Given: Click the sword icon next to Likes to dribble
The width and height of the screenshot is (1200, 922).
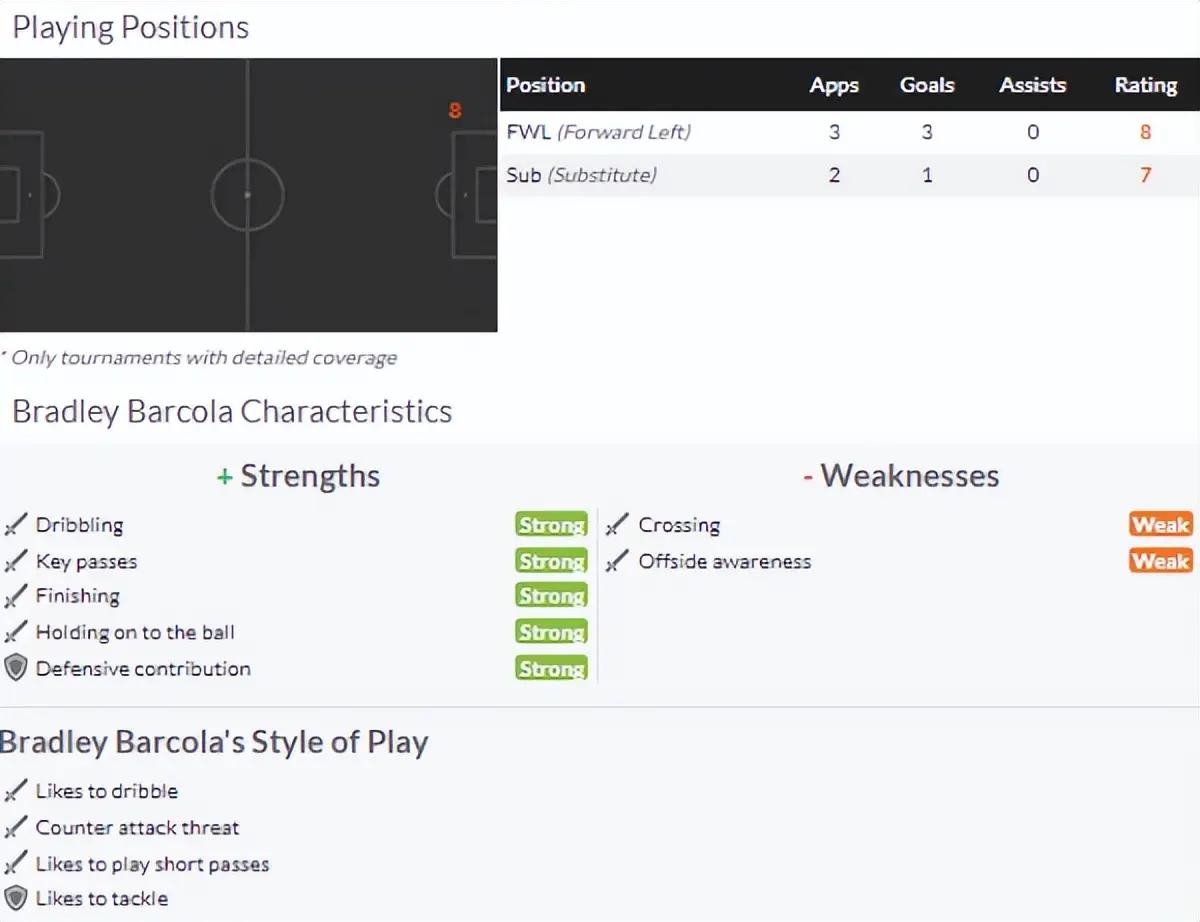Looking at the screenshot, I should 15,791.
